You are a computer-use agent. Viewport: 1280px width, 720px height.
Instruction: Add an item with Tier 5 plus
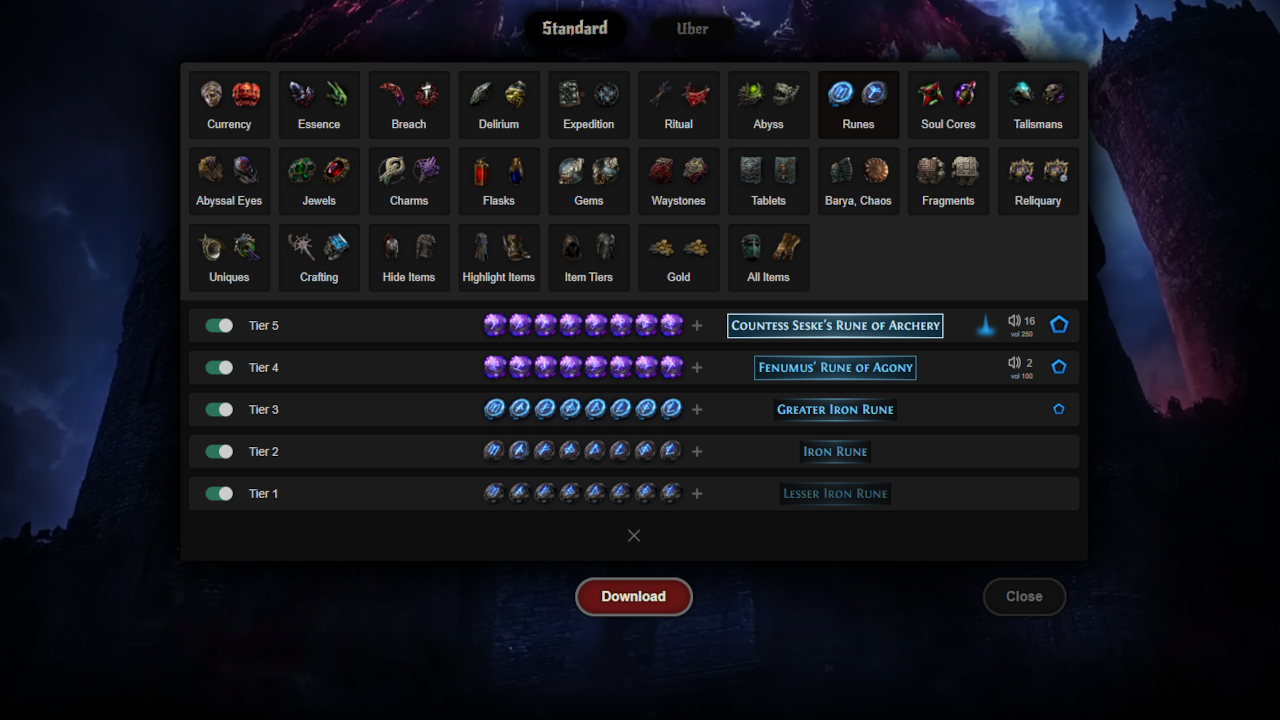(x=697, y=325)
